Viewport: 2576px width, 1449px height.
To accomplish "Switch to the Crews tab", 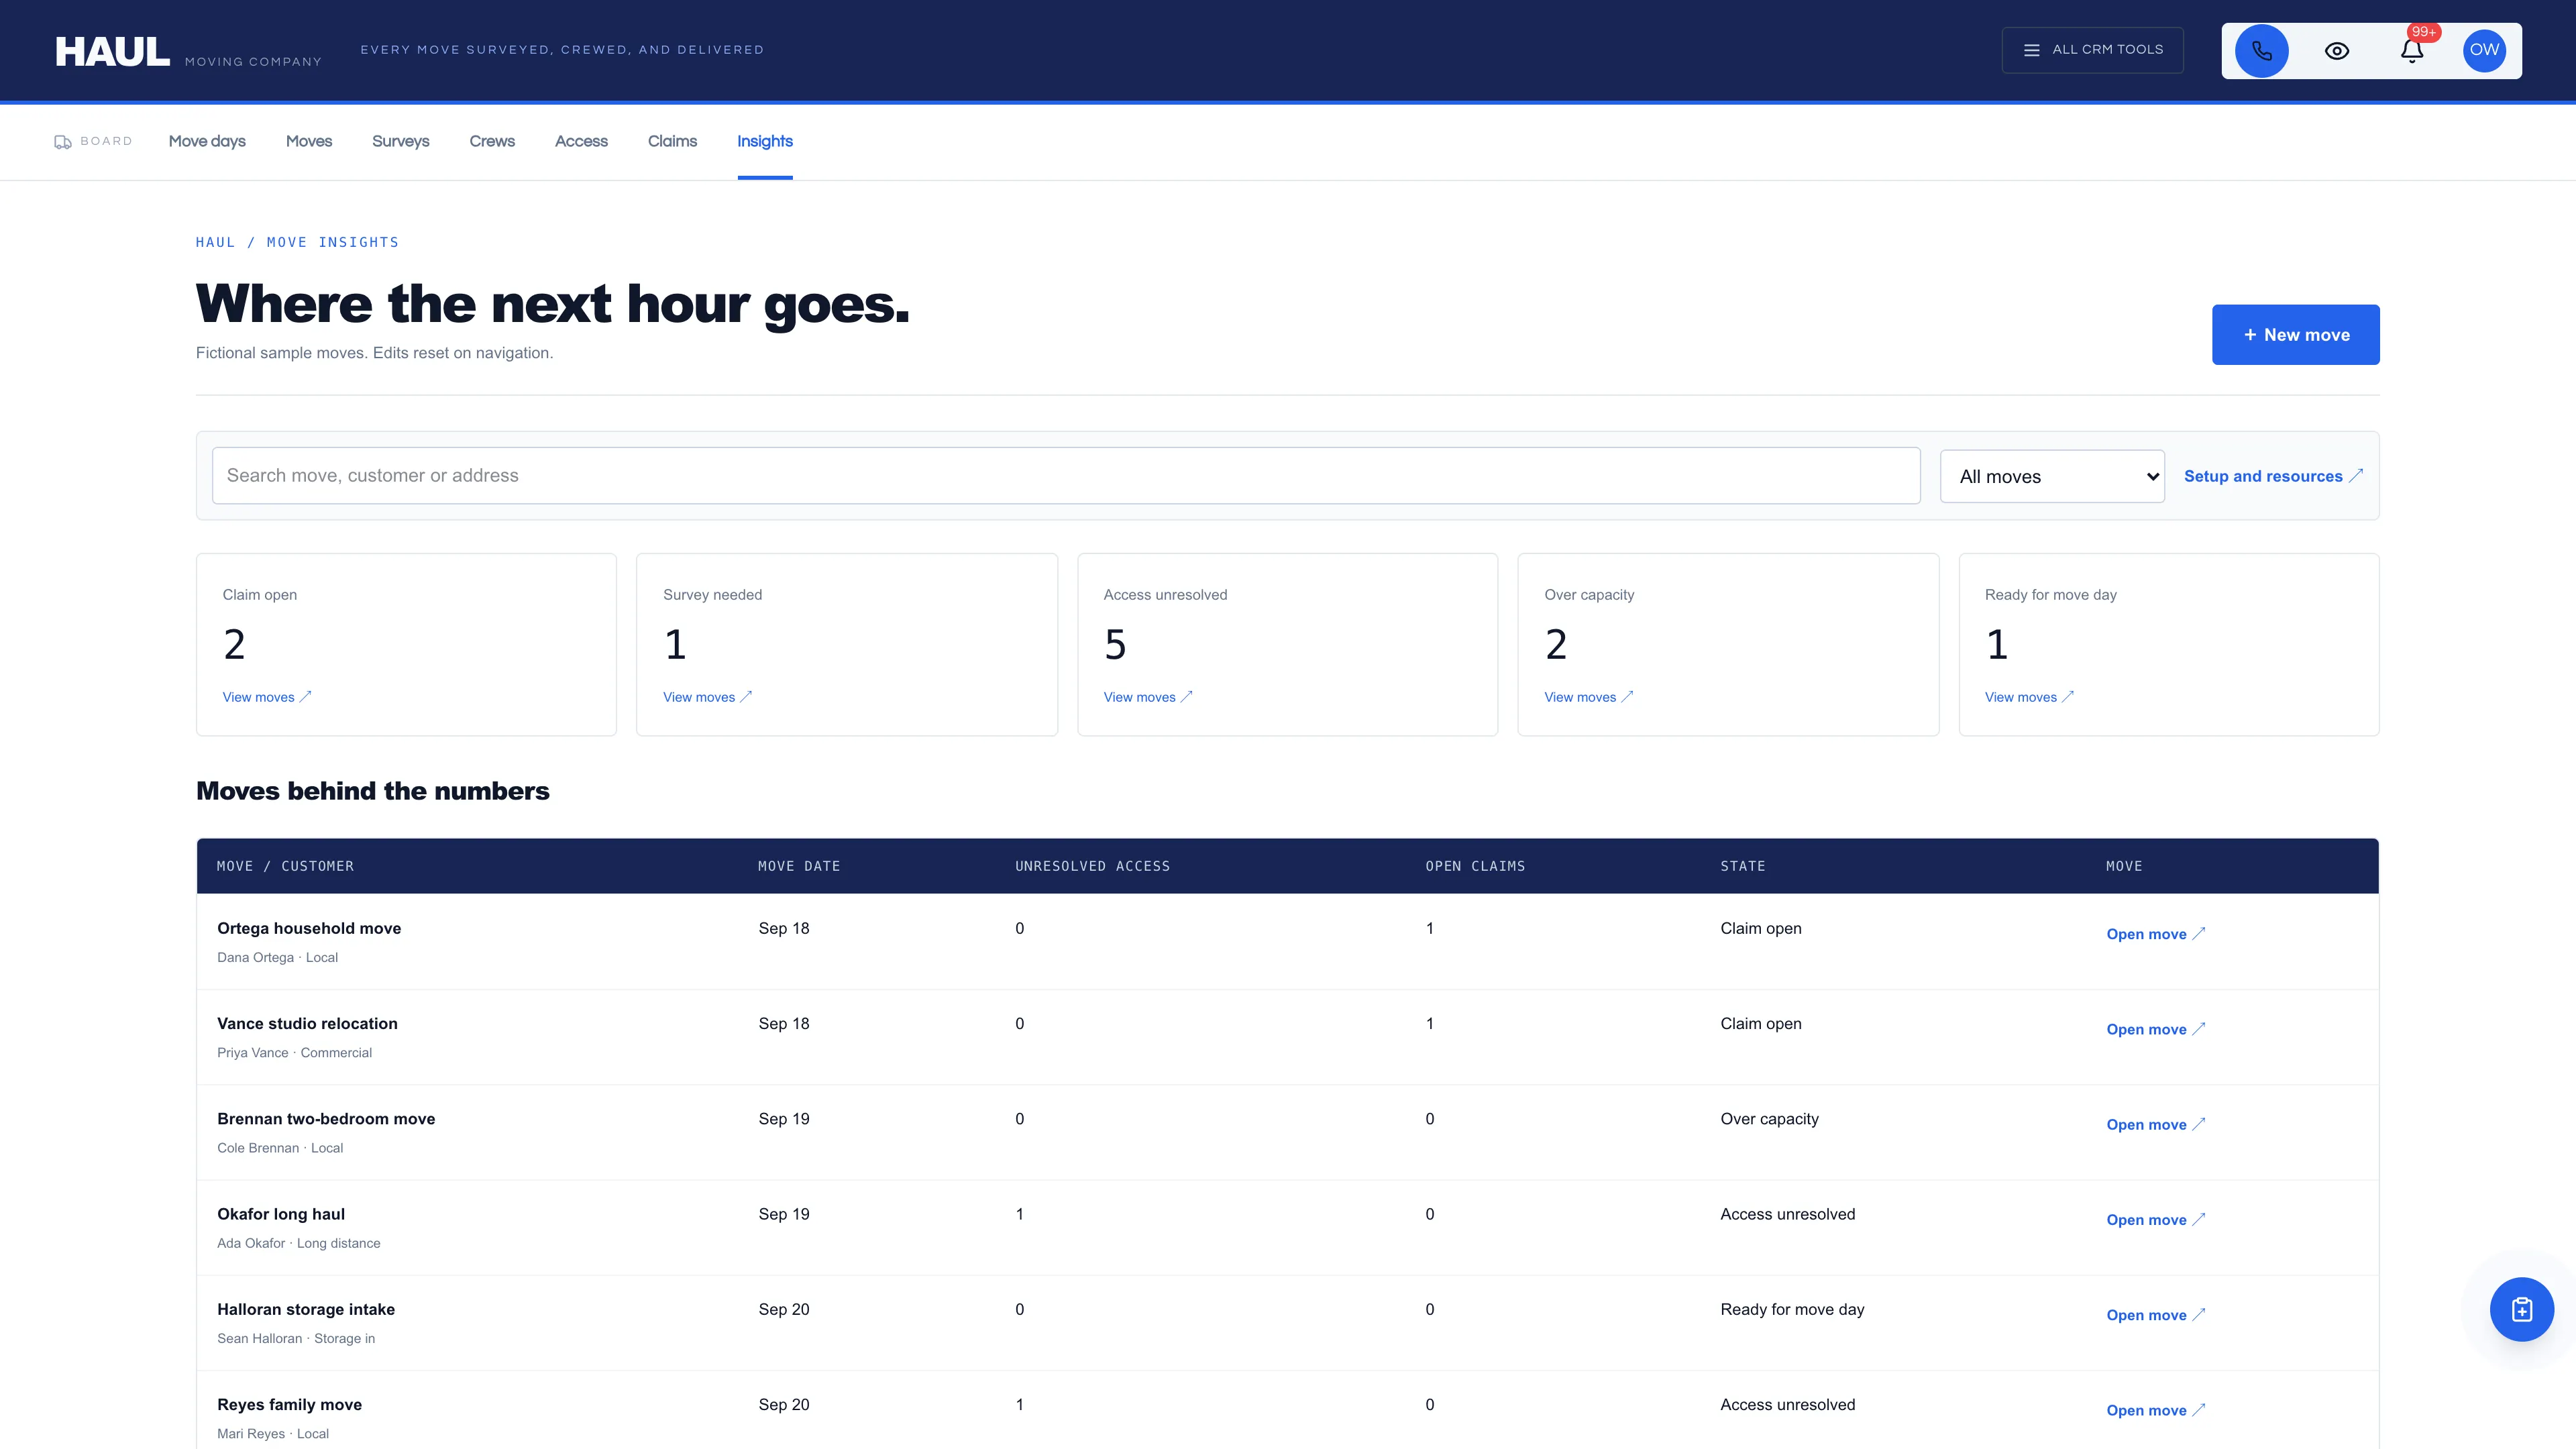I will [492, 142].
